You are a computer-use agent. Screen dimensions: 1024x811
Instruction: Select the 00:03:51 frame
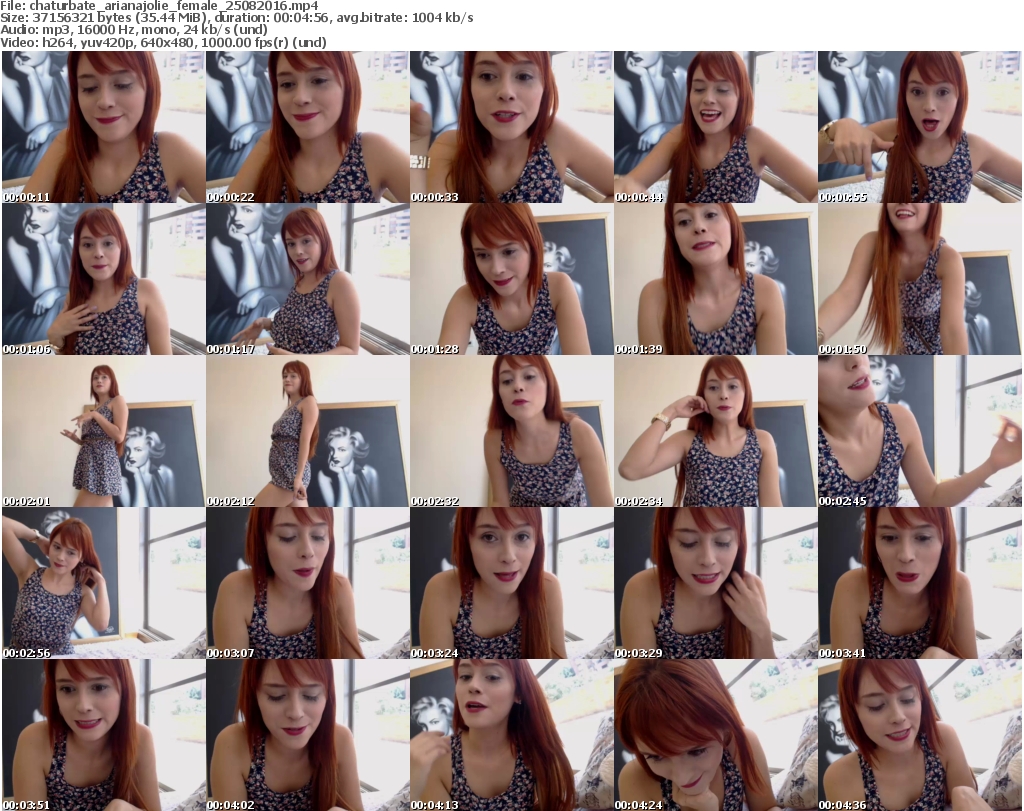(103, 735)
